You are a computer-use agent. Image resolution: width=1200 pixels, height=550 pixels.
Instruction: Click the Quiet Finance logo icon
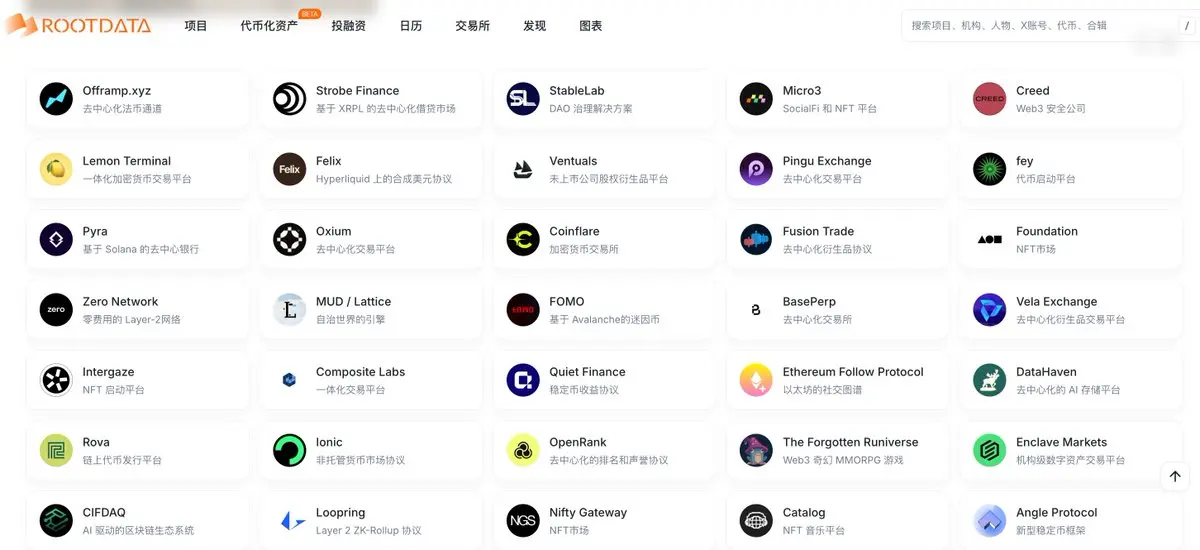click(x=523, y=380)
